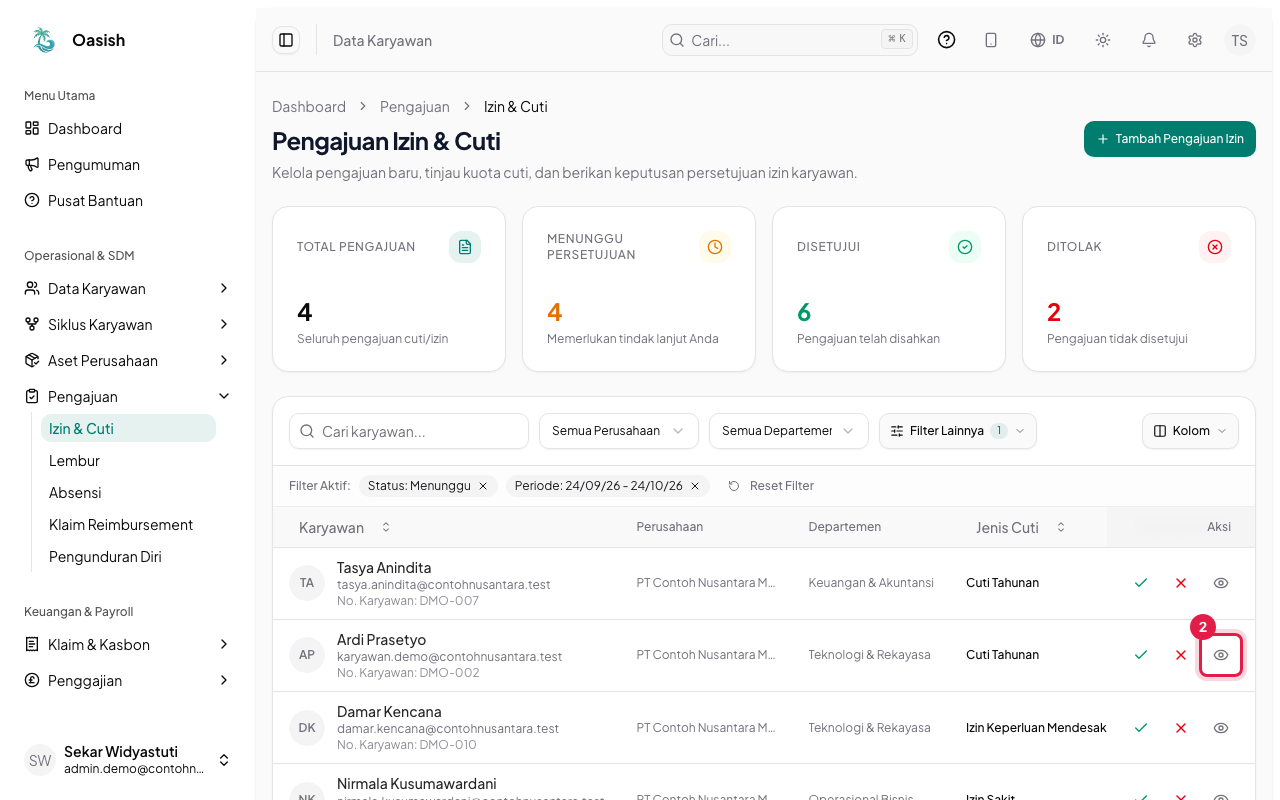Open Semua Departemen dropdown
Viewport: 1280px width, 800px height.
click(x=788, y=431)
